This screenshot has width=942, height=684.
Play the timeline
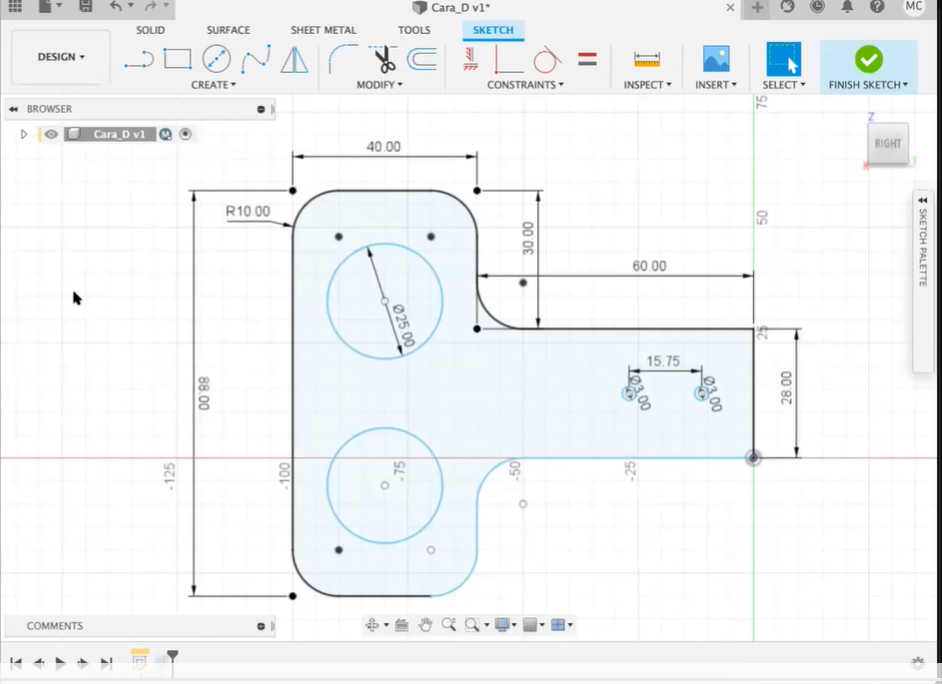tap(60, 663)
